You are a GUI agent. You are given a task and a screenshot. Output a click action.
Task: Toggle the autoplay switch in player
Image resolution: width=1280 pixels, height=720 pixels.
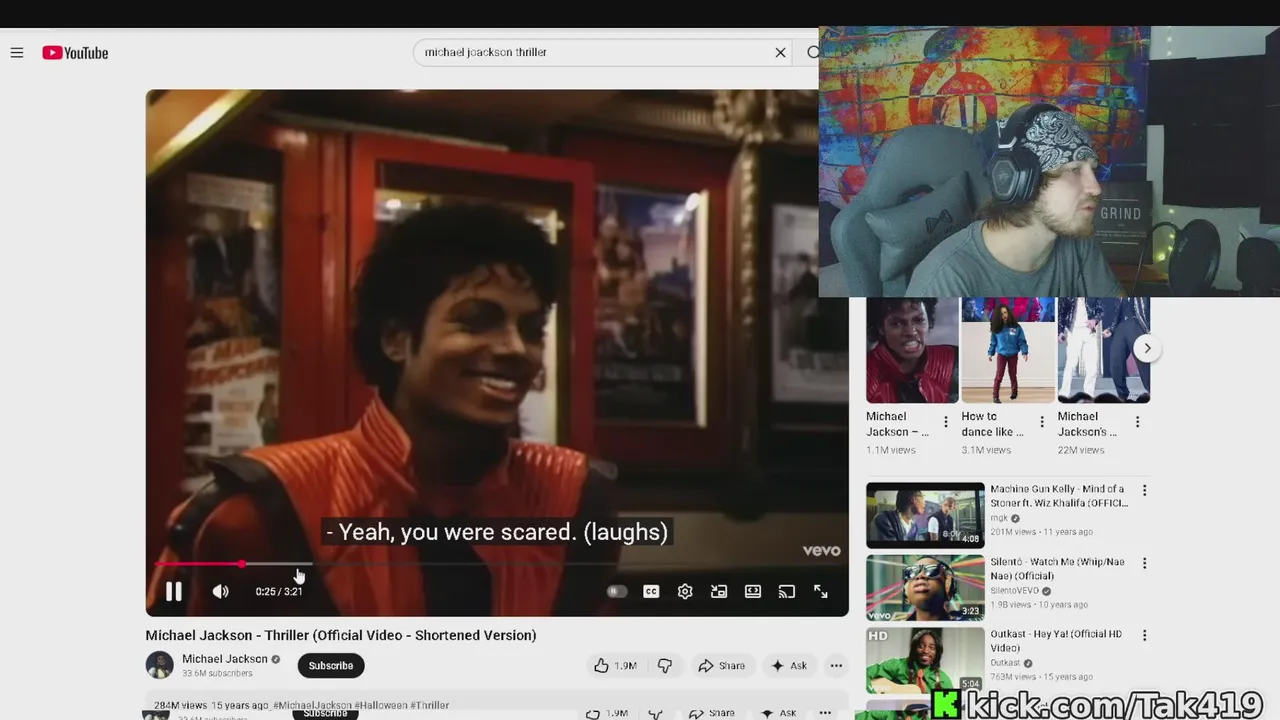[617, 591]
